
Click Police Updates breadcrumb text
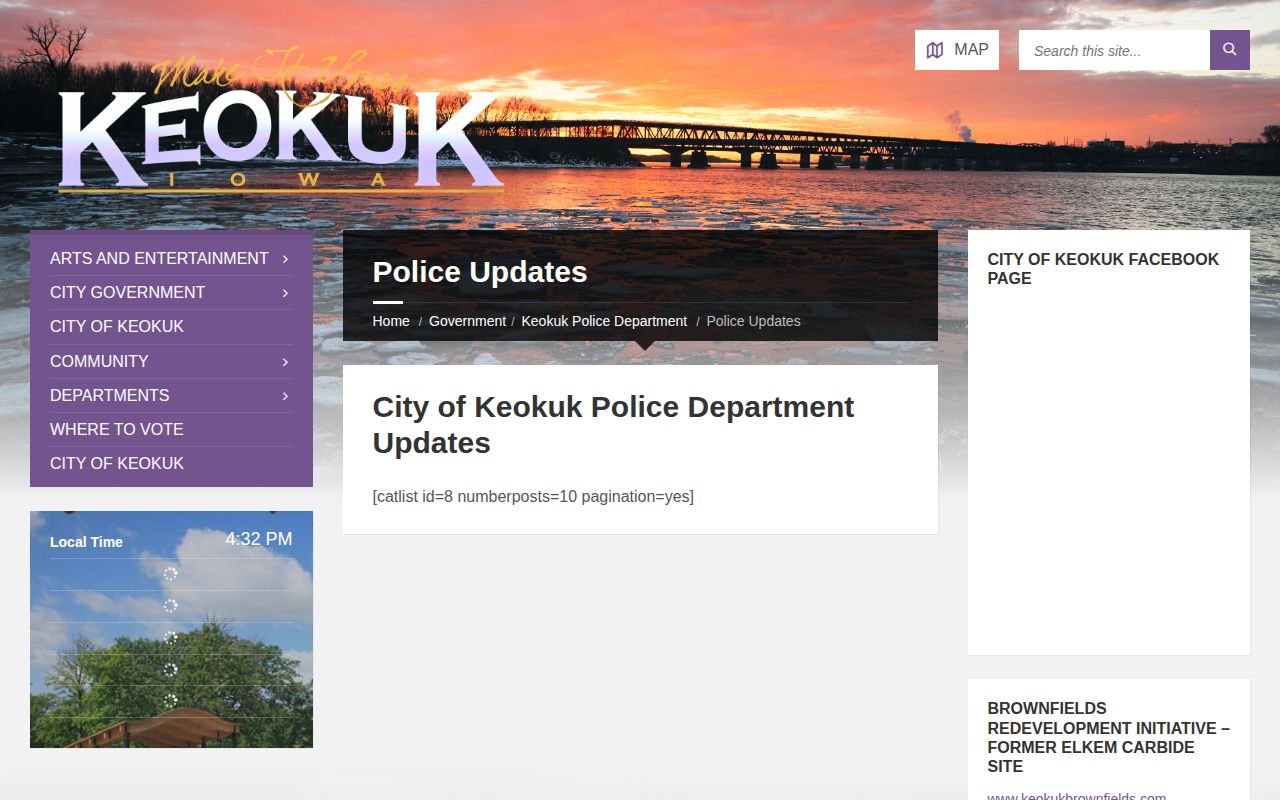point(753,321)
